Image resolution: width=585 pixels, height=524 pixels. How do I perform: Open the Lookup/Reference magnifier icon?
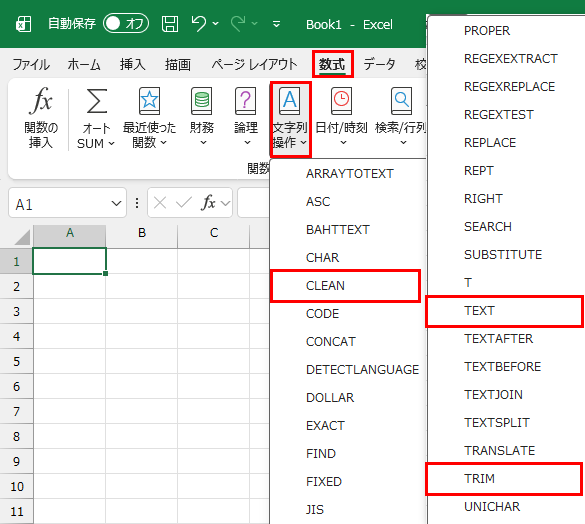pos(401,101)
